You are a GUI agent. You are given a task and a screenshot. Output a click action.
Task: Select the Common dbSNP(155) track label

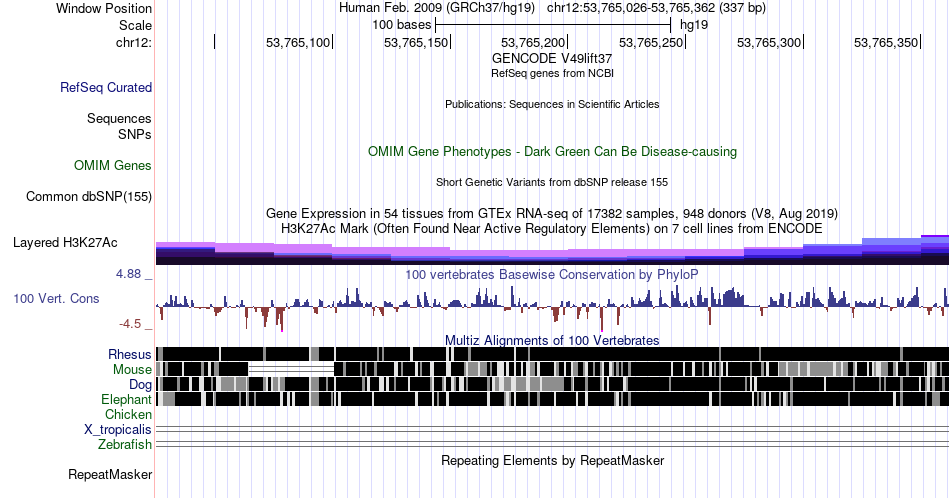[x=89, y=196]
